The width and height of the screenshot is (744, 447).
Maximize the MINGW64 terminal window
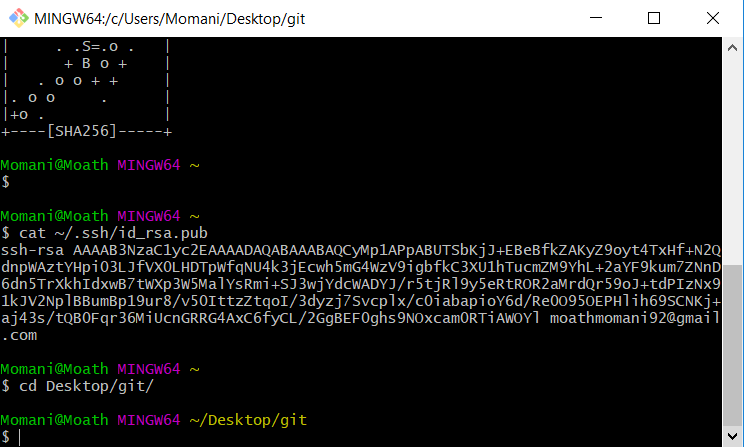click(x=654, y=18)
